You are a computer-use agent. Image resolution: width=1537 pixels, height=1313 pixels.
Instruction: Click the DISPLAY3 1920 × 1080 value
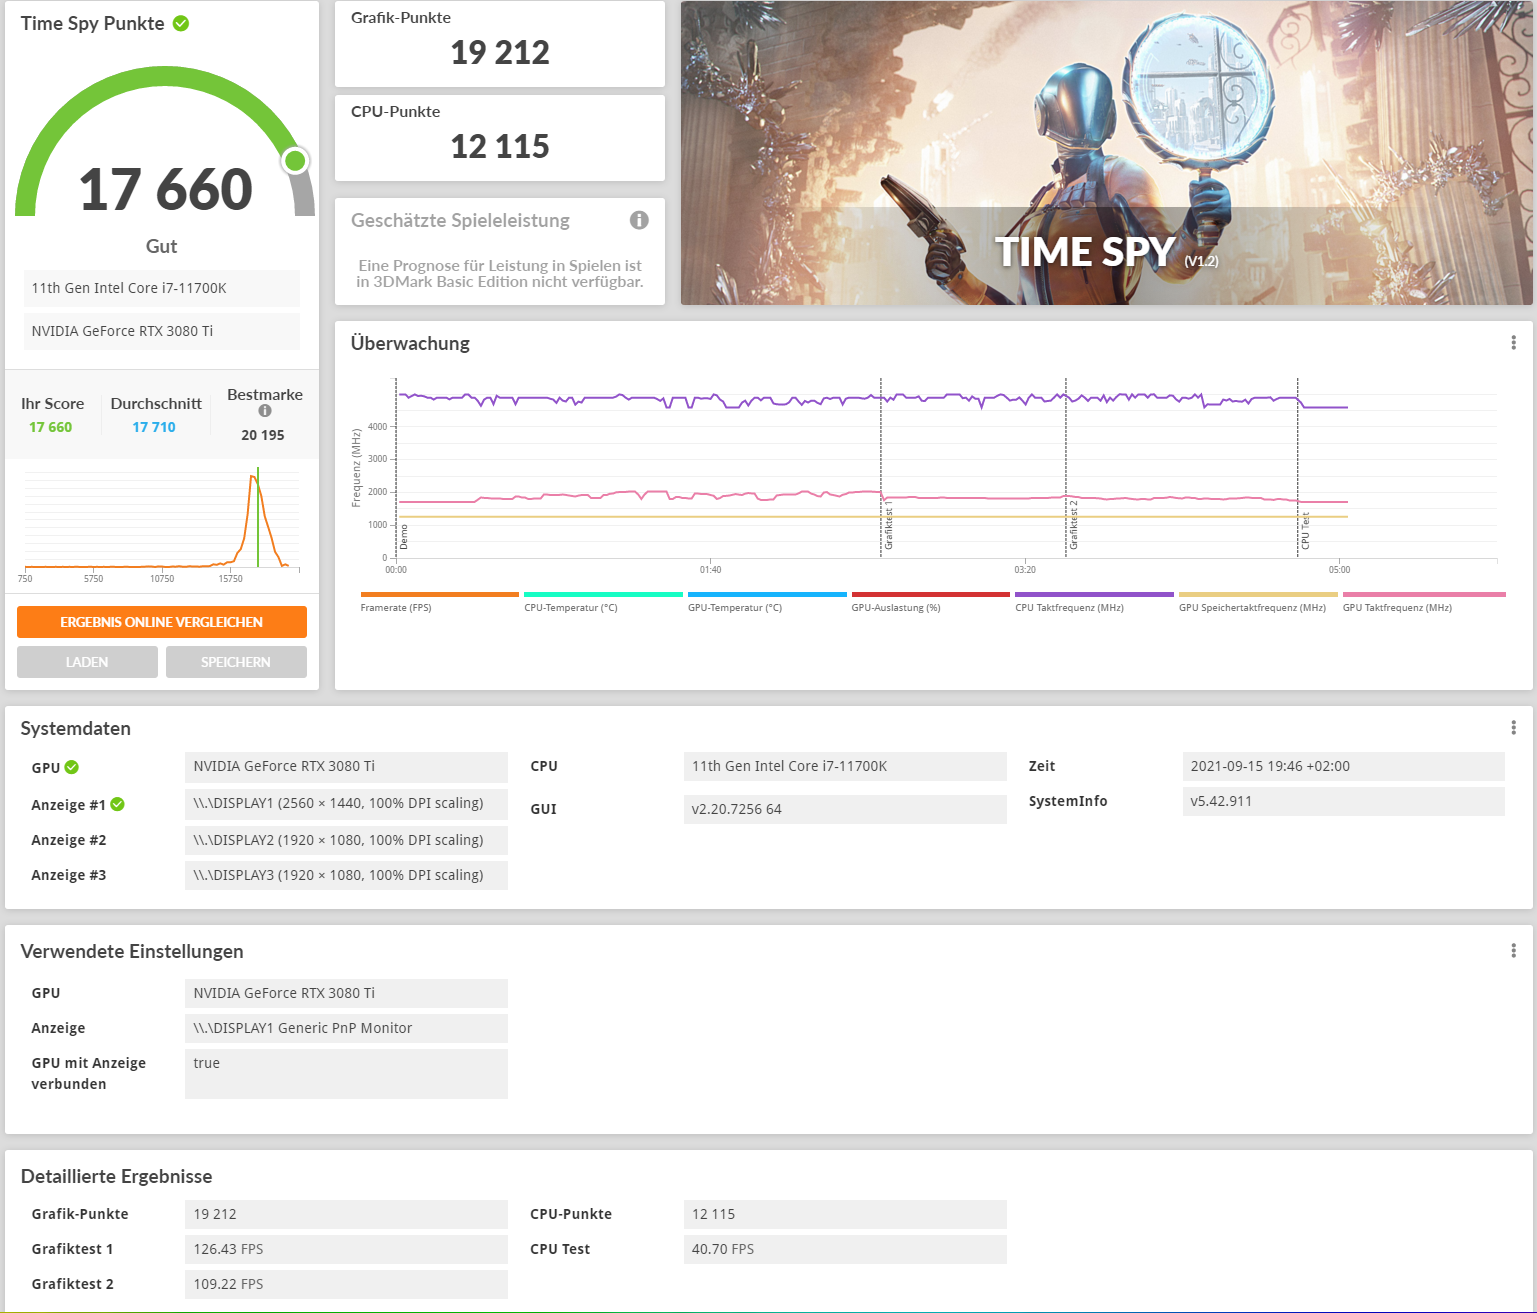coord(346,875)
